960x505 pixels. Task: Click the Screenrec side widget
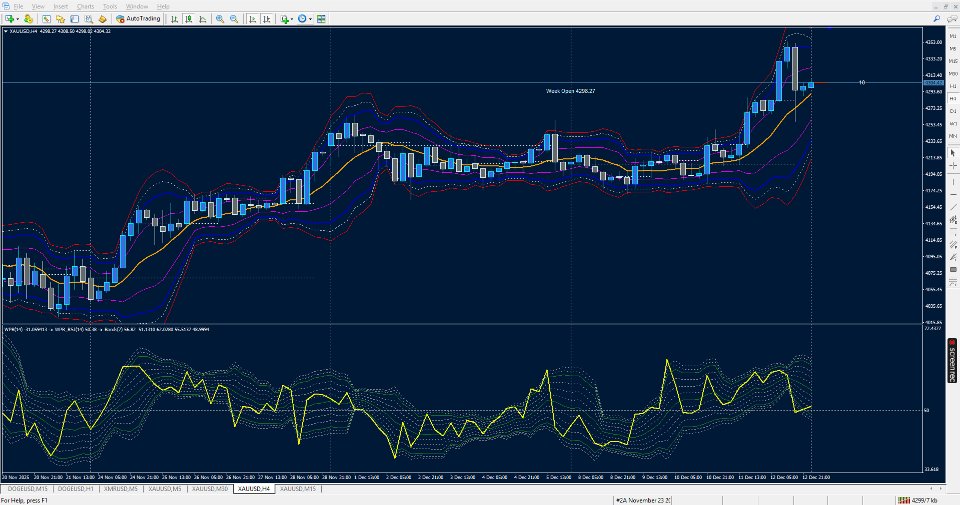(952, 361)
